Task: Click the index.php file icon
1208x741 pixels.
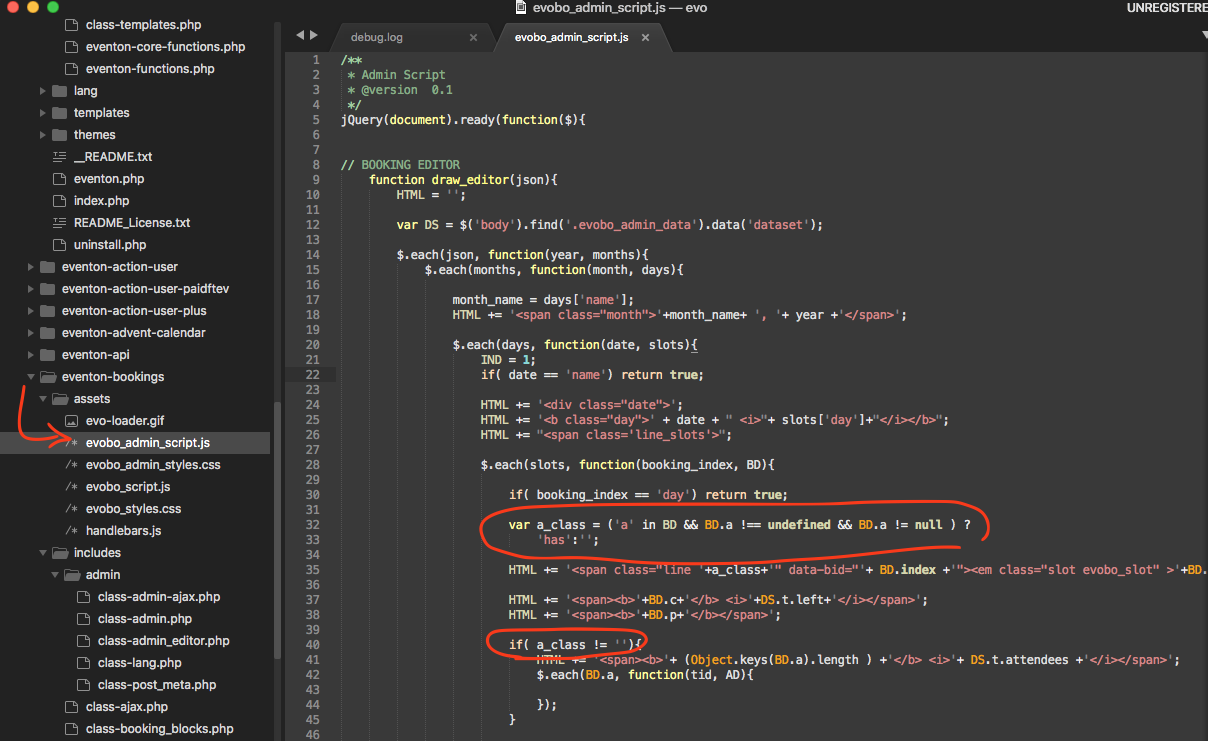Action: (x=59, y=201)
